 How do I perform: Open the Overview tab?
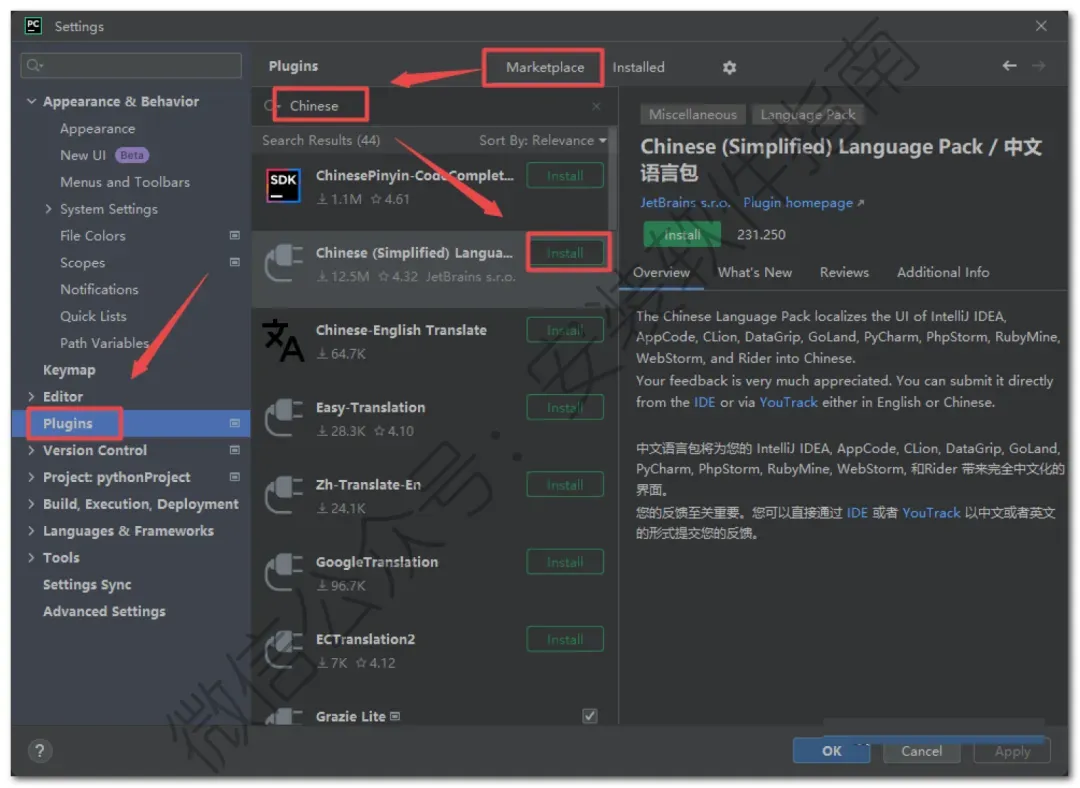(x=661, y=273)
